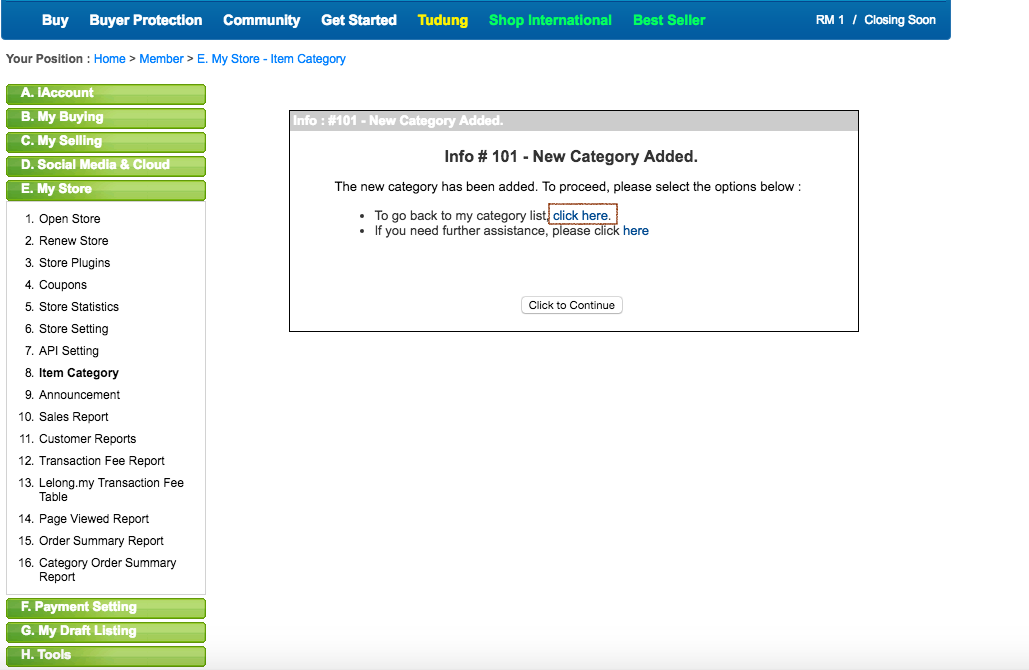
Task: Select Transaction Fee Report in the sidebar
Action: tap(102, 461)
